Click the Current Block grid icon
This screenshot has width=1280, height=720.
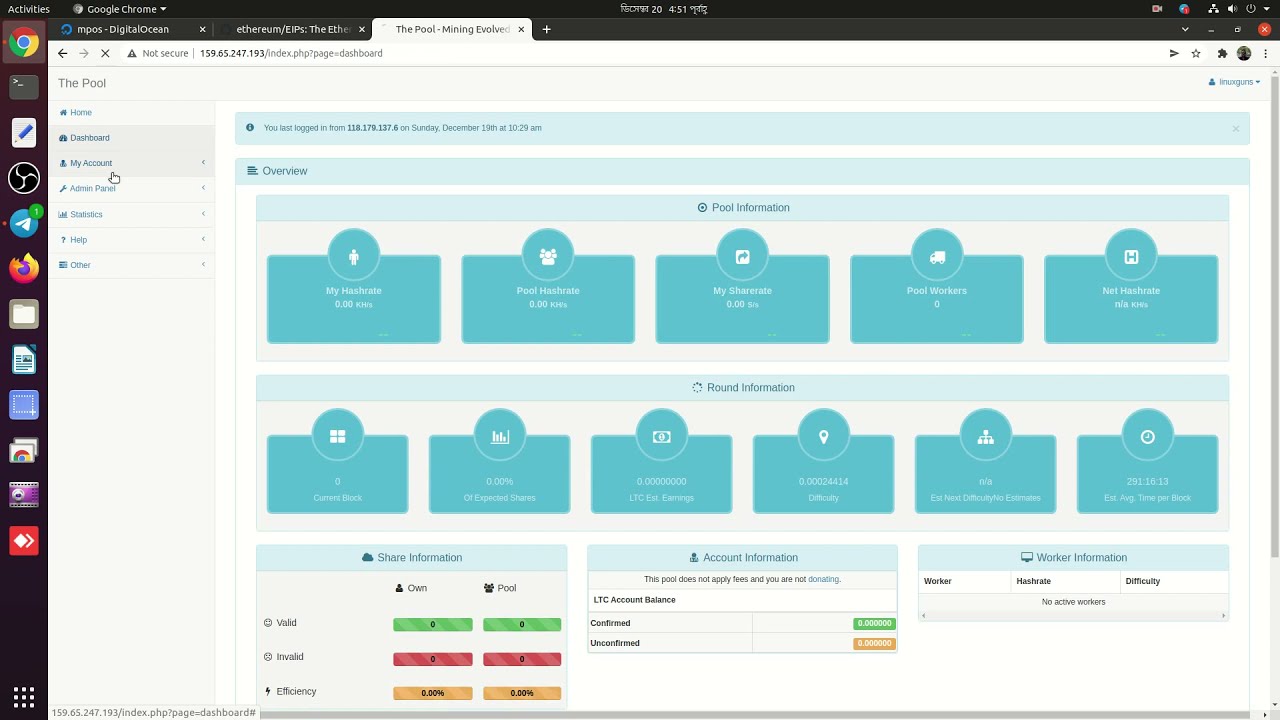click(x=338, y=437)
